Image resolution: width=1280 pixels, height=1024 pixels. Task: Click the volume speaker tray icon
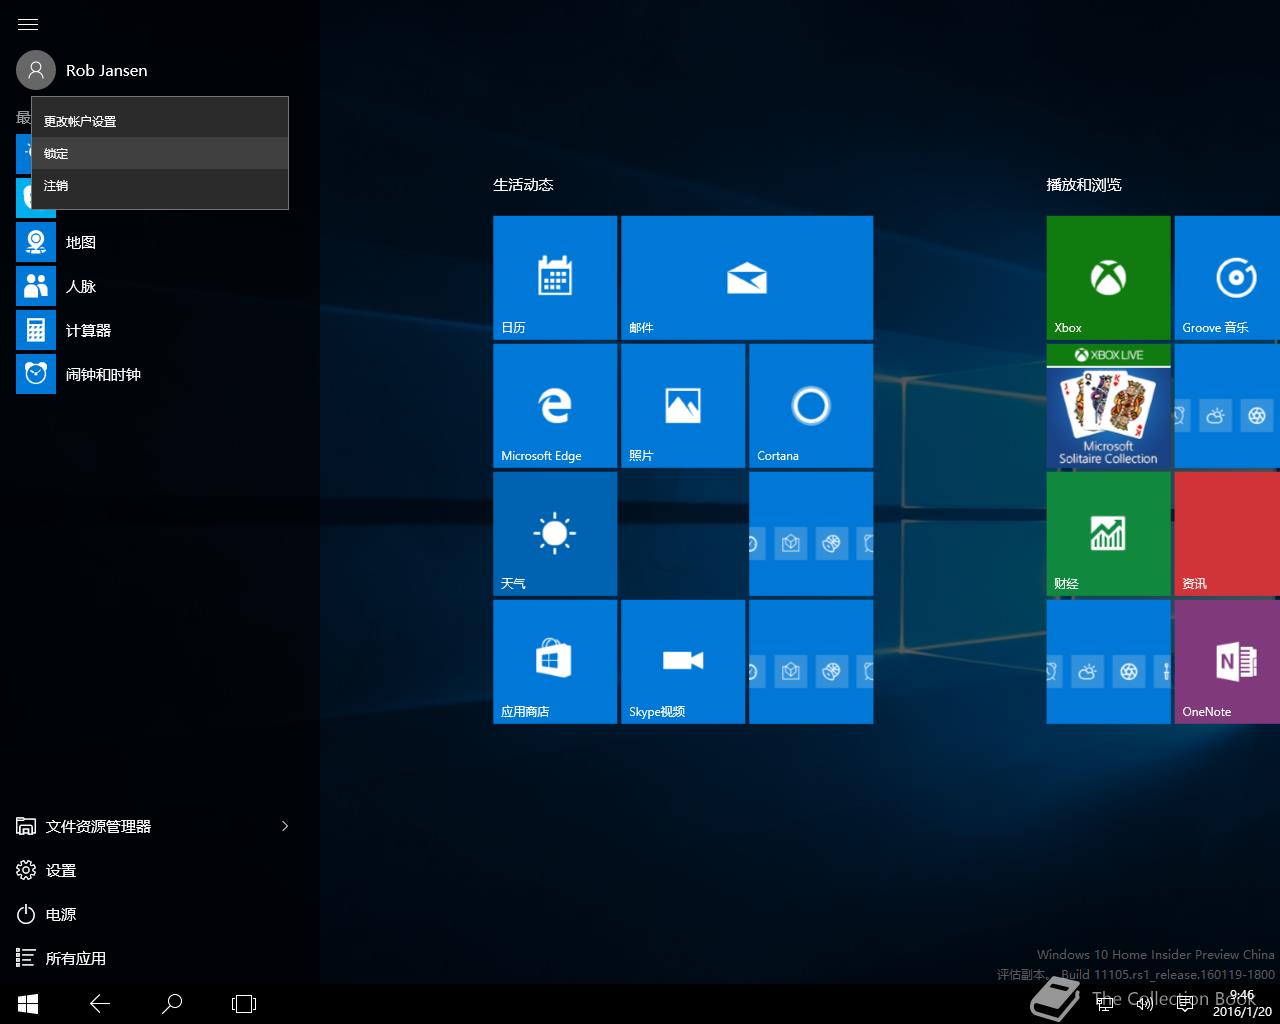click(x=1145, y=1003)
